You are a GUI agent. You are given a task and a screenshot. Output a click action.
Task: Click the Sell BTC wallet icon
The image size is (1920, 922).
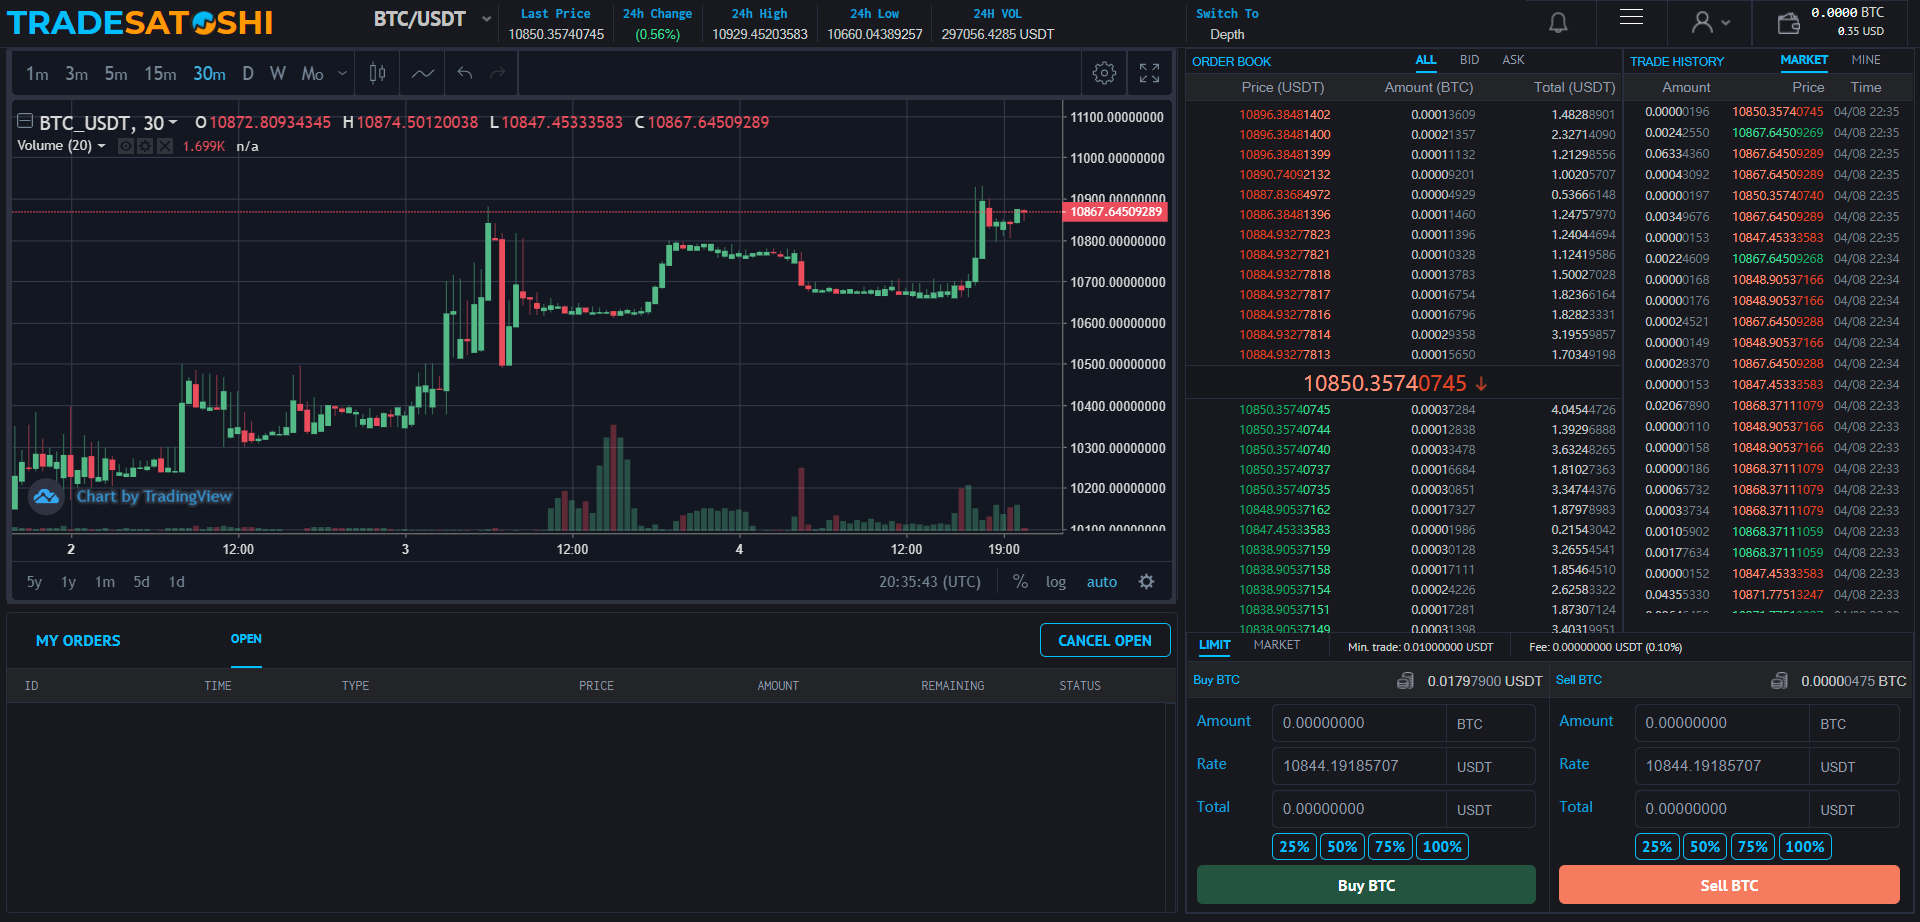click(x=1779, y=681)
